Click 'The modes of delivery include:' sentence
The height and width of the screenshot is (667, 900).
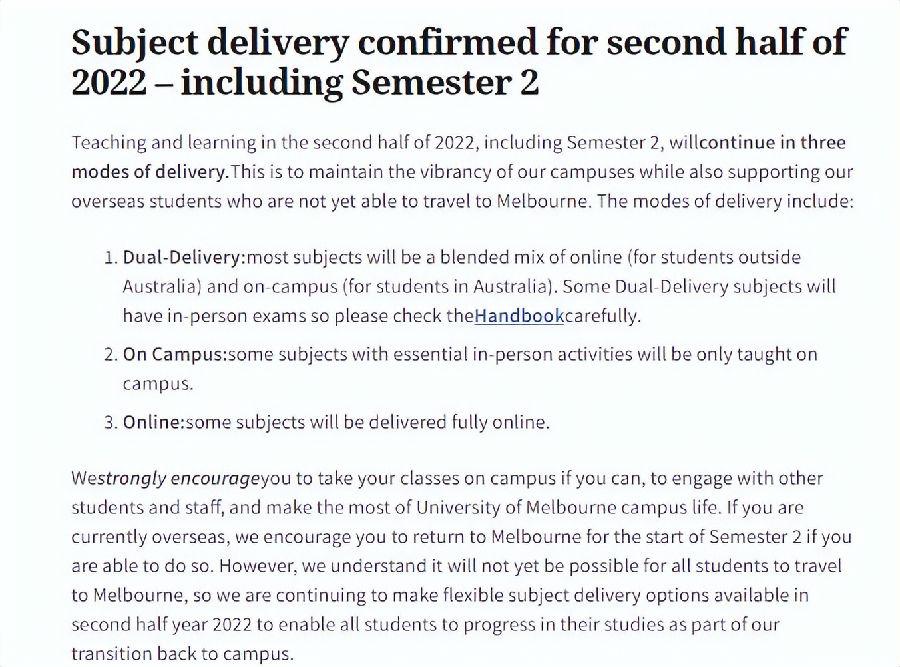pos(727,200)
